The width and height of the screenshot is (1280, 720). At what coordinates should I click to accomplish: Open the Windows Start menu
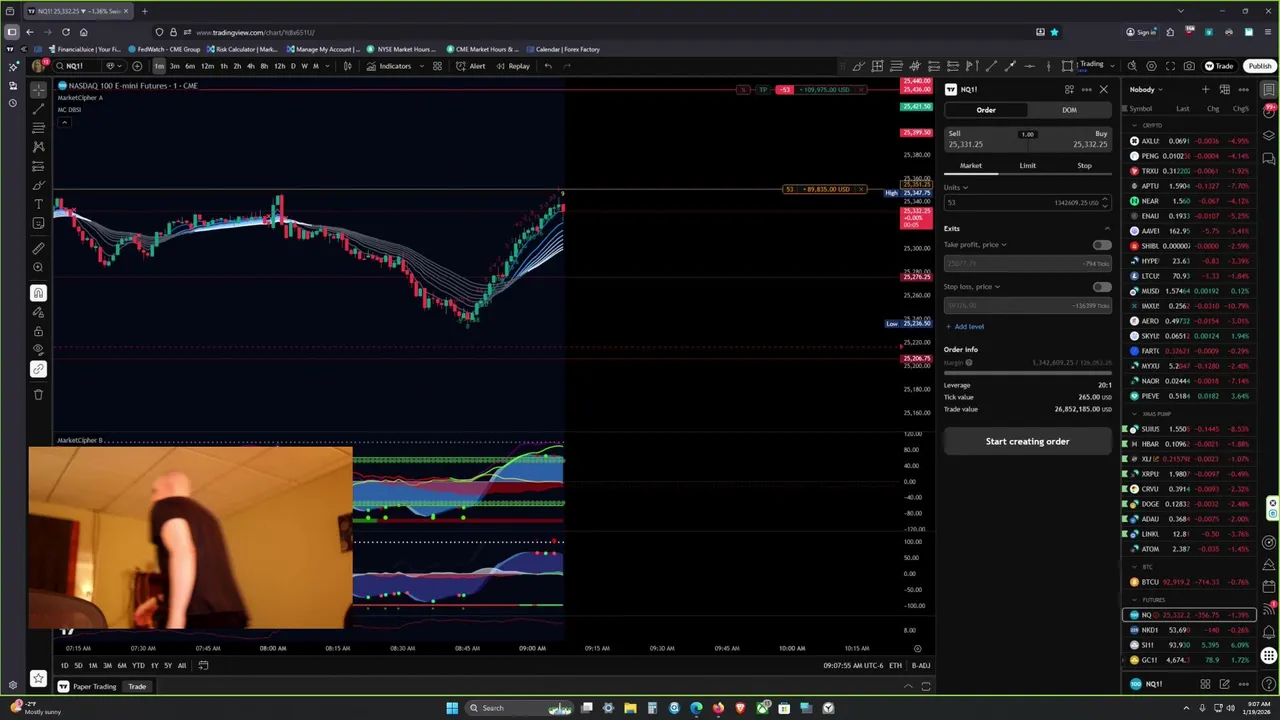coord(452,708)
